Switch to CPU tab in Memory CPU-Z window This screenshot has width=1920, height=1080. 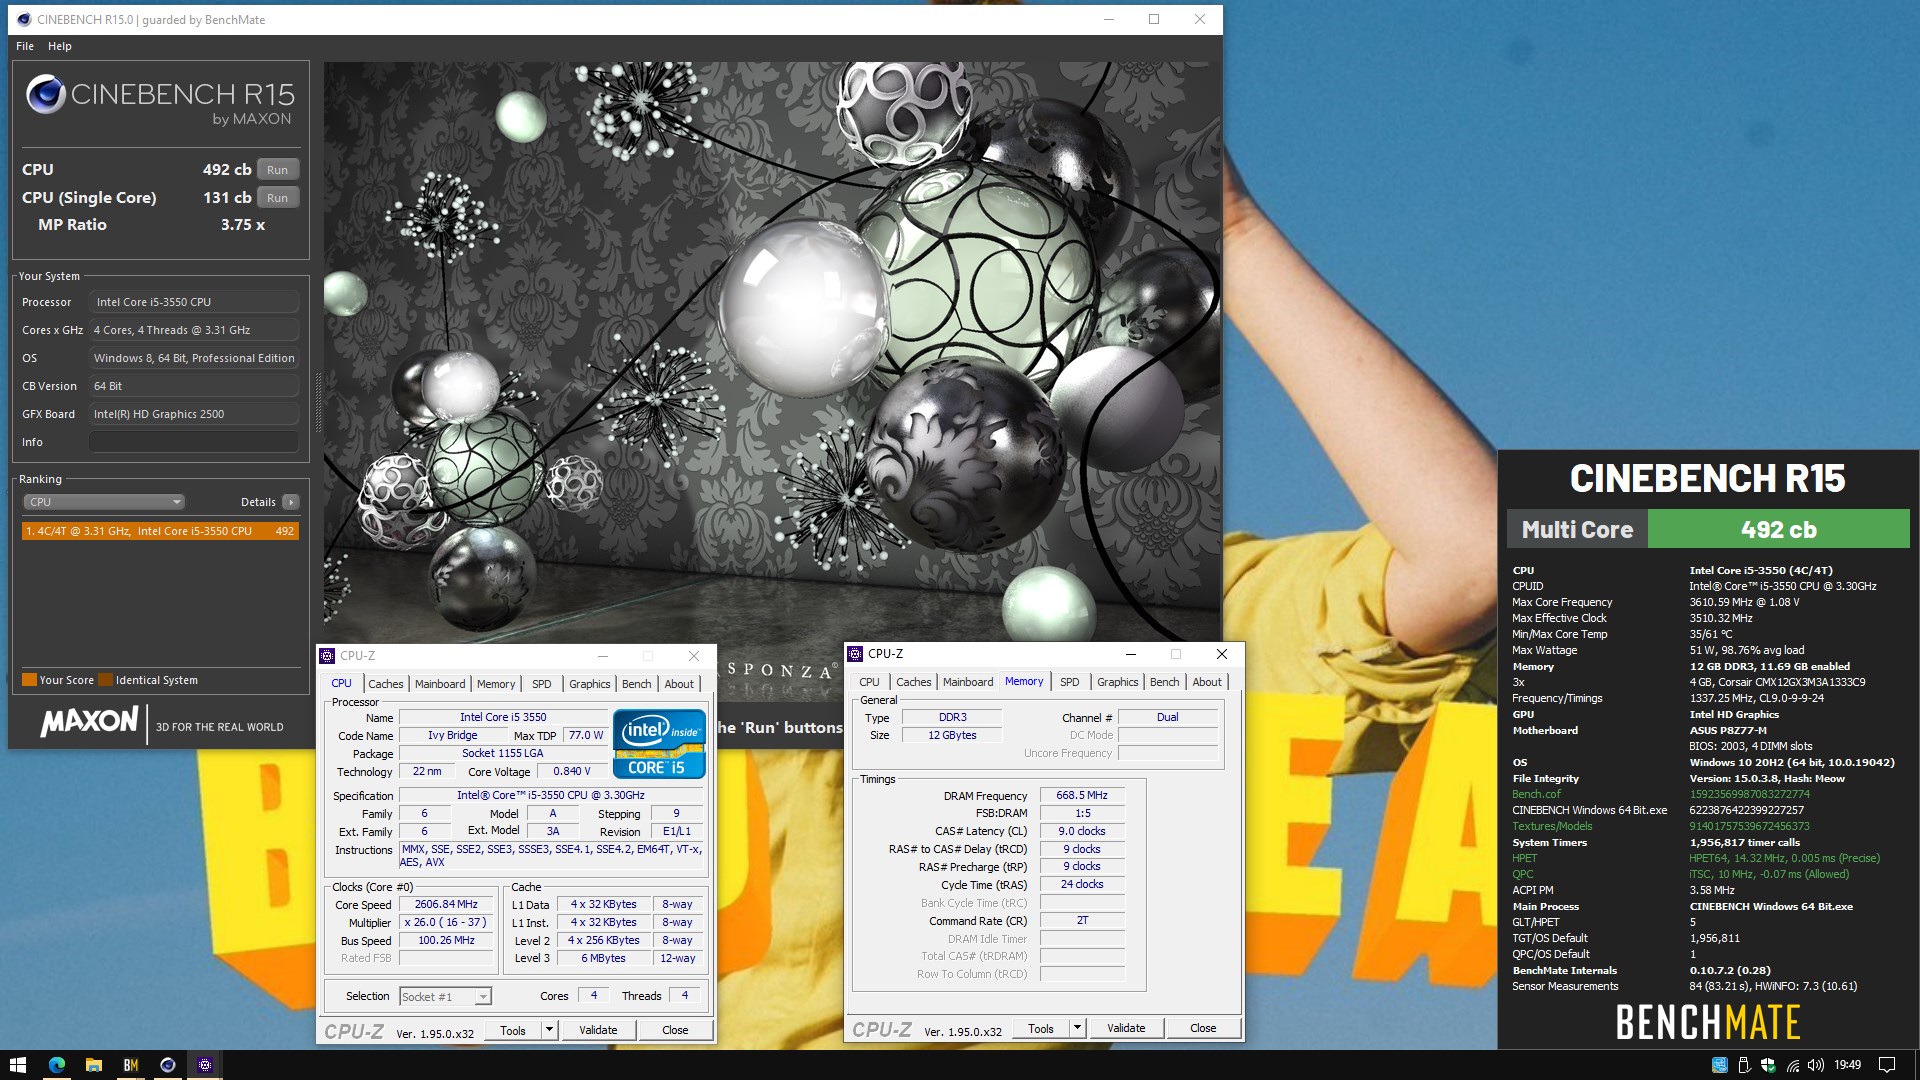point(869,682)
